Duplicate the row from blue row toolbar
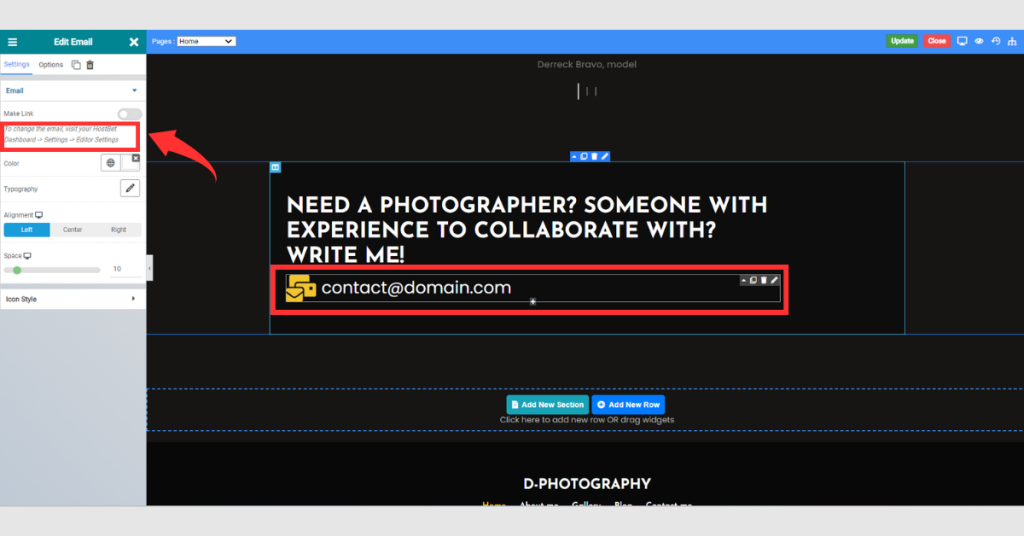This screenshot has height=536, width=1024. point(584,157)
